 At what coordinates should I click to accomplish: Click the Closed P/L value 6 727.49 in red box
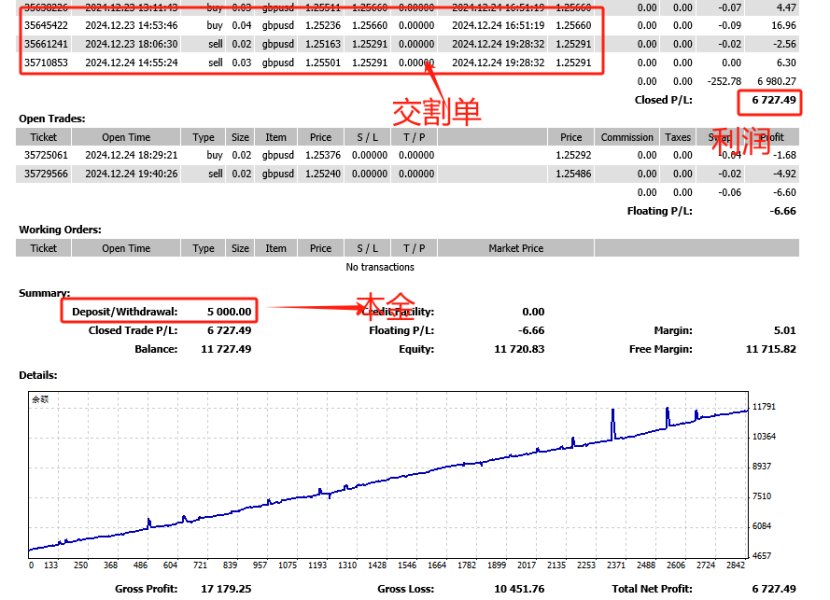coord(770,100)
